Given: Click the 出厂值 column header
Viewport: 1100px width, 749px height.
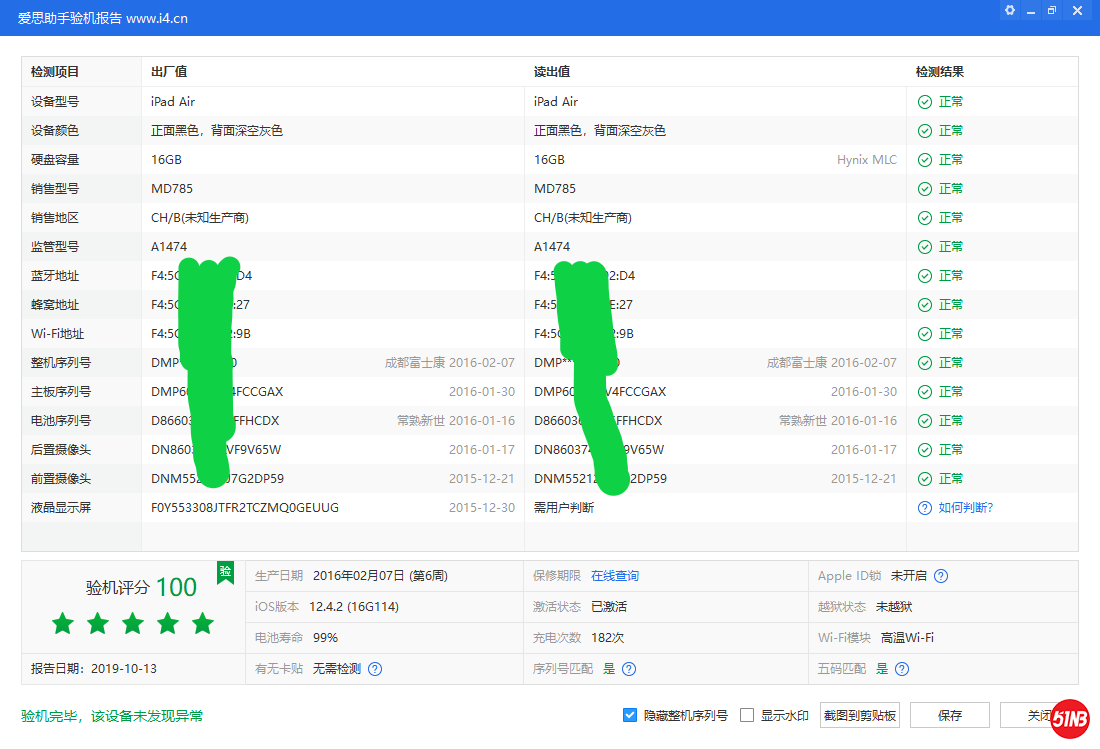Looking at the screenshot, I should point(169,72).
